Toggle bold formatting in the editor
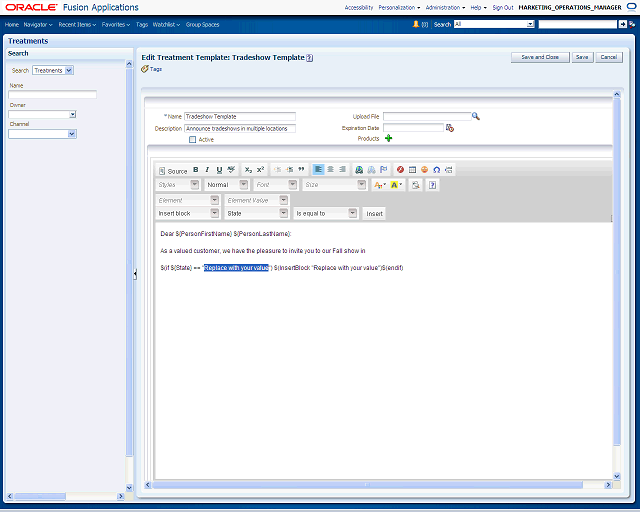 tap(196, 170)
